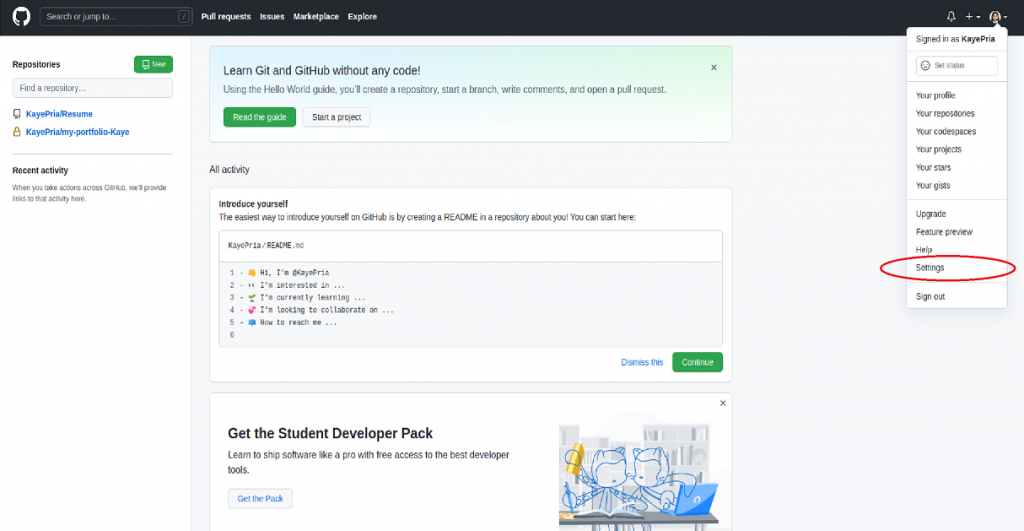Open the notifications bell
The width and height of the screenshot is (1024, 531).
(x=951, y=16)
